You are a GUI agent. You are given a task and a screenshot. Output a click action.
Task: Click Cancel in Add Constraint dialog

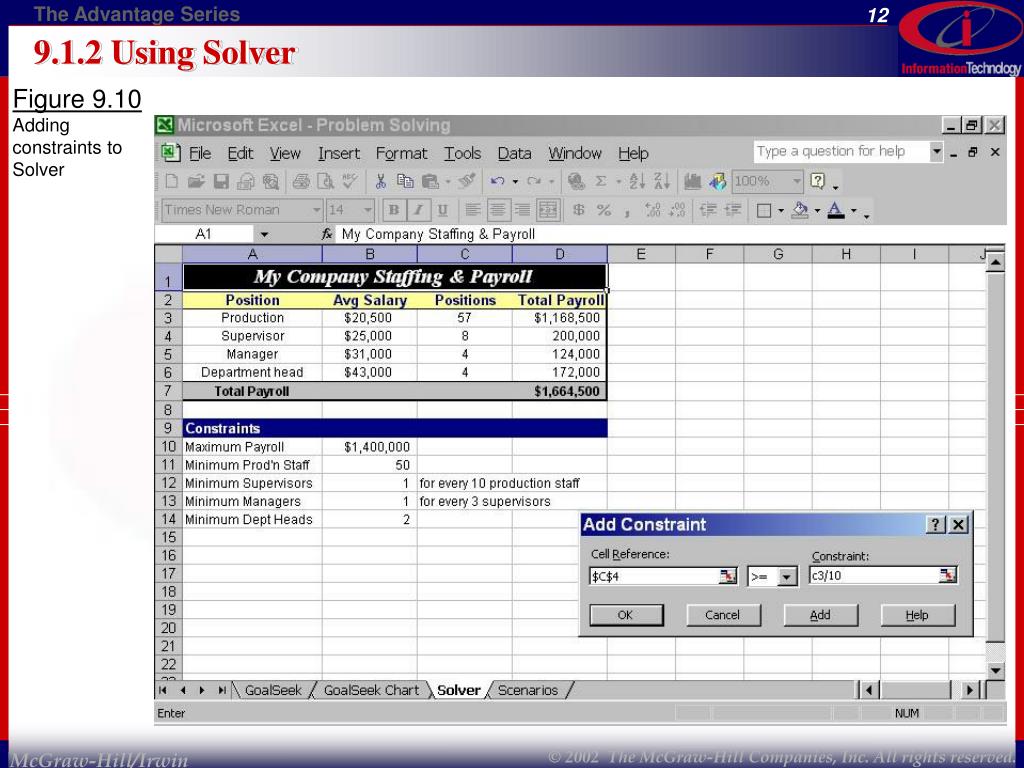coord(723,615)
